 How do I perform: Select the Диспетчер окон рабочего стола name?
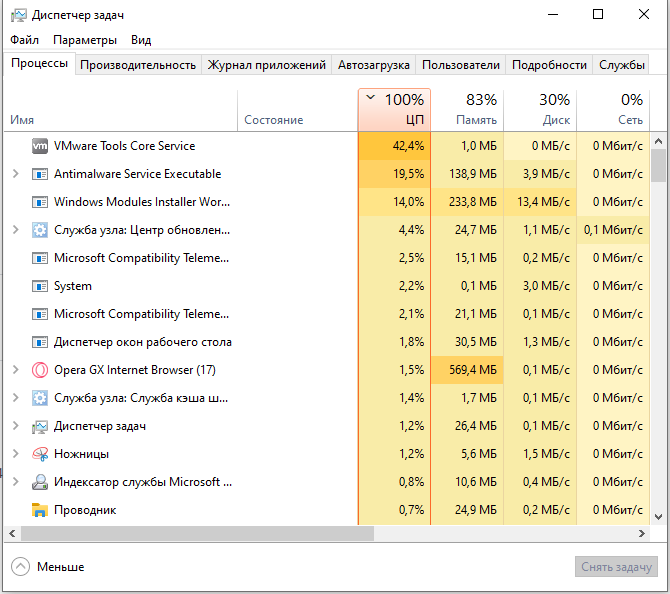tap(143, 342)
